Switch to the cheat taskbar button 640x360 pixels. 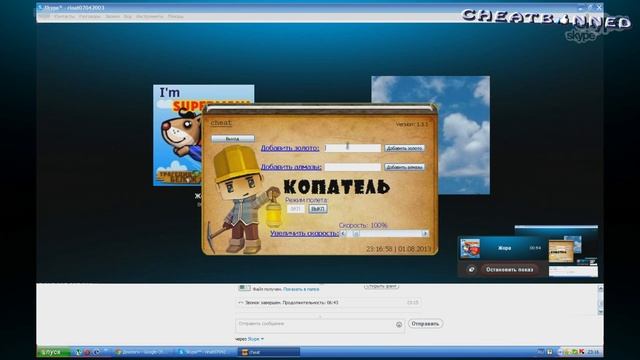tap(269, 352)
